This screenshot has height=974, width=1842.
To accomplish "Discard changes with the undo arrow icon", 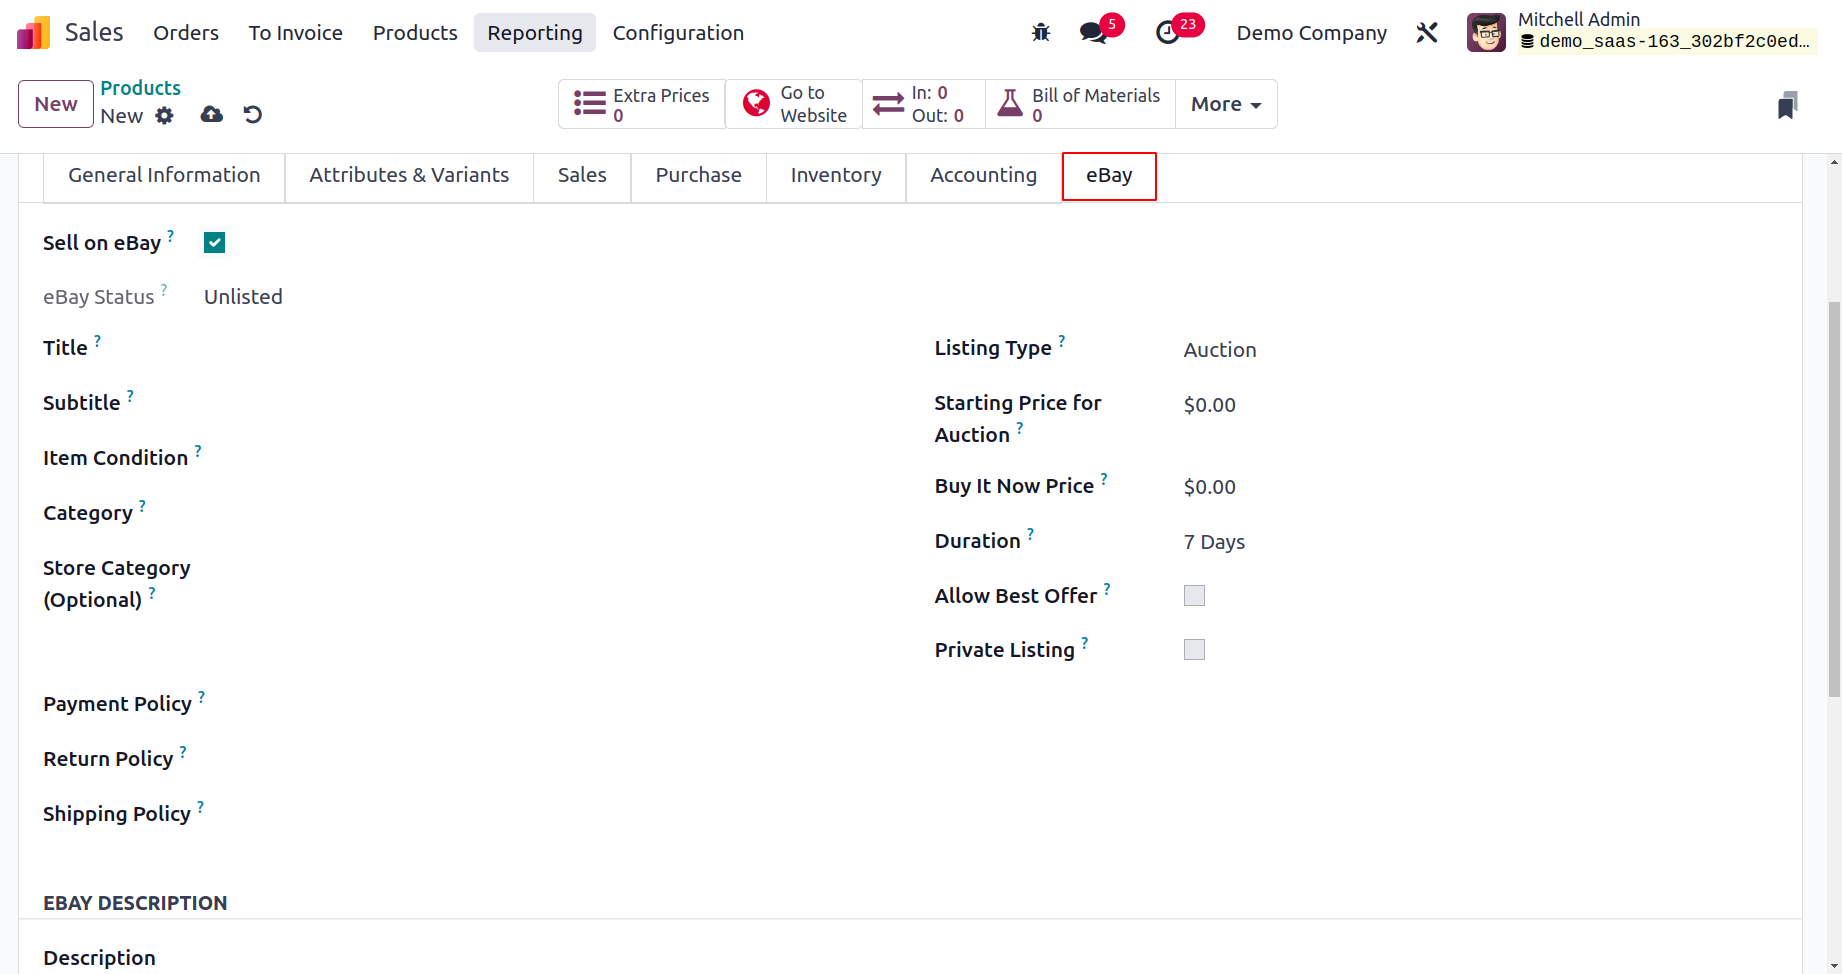I will click(253, 115).
